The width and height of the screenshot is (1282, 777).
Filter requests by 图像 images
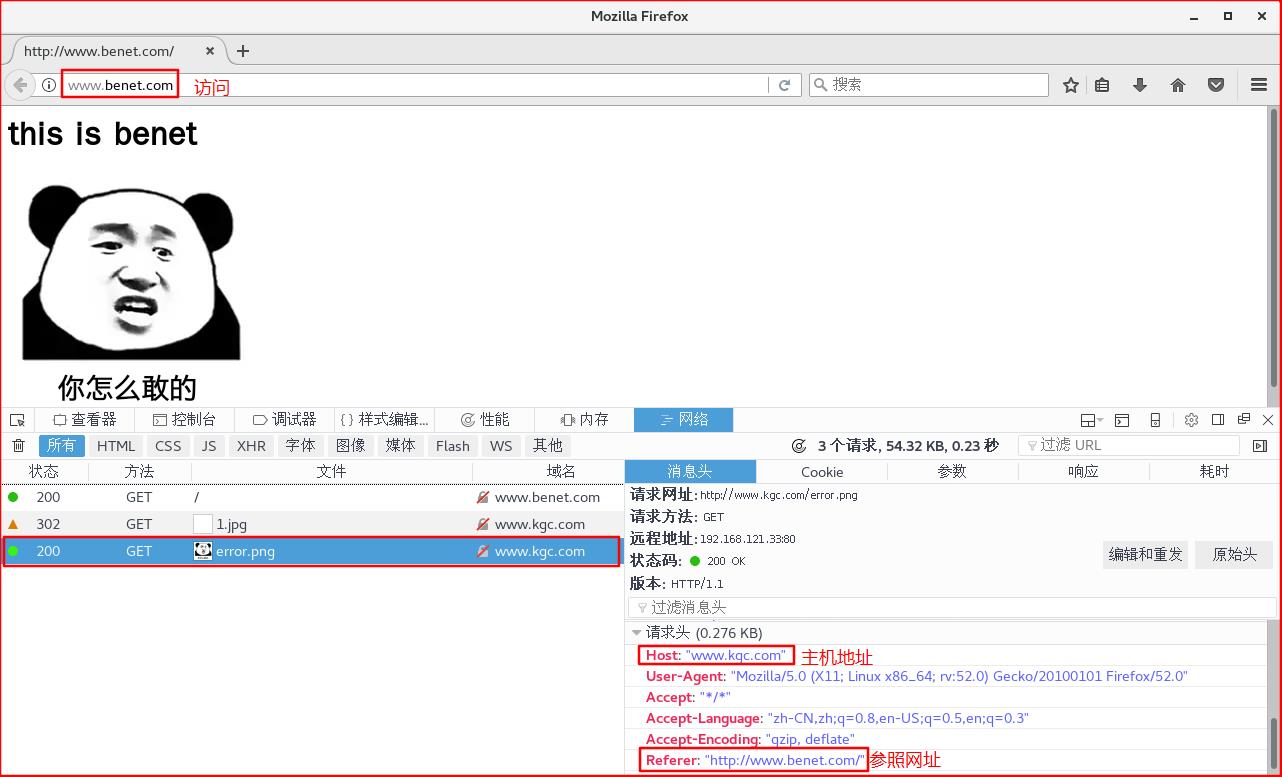(351, 446)
